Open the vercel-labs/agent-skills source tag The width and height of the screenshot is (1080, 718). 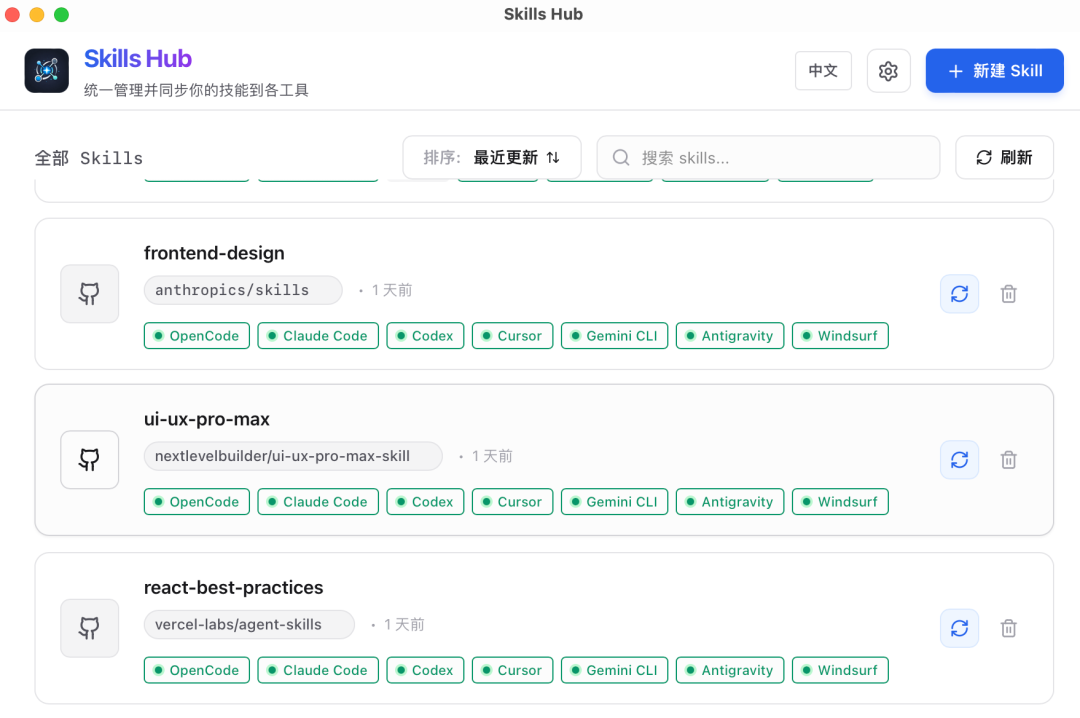click(248, 624)
